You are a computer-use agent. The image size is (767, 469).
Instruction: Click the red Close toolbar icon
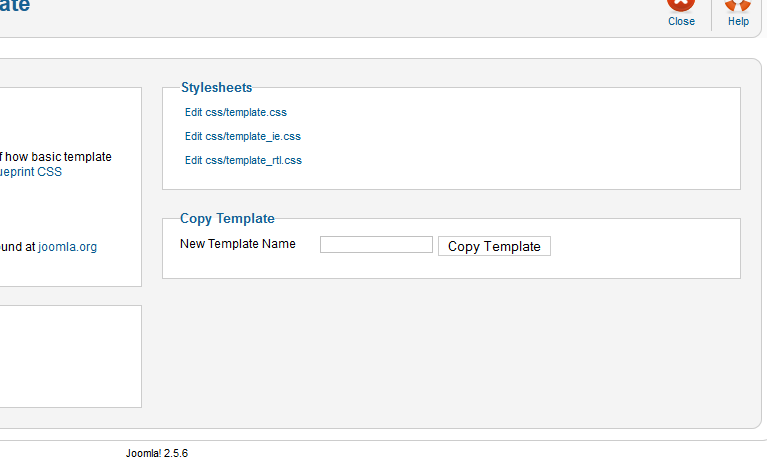coord(681,4)
